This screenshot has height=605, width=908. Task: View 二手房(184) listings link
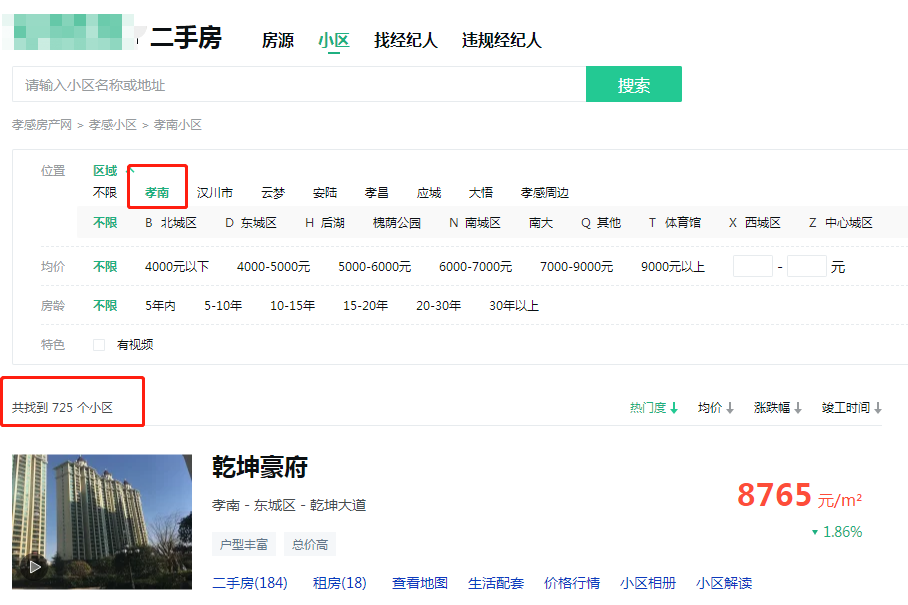249,583
